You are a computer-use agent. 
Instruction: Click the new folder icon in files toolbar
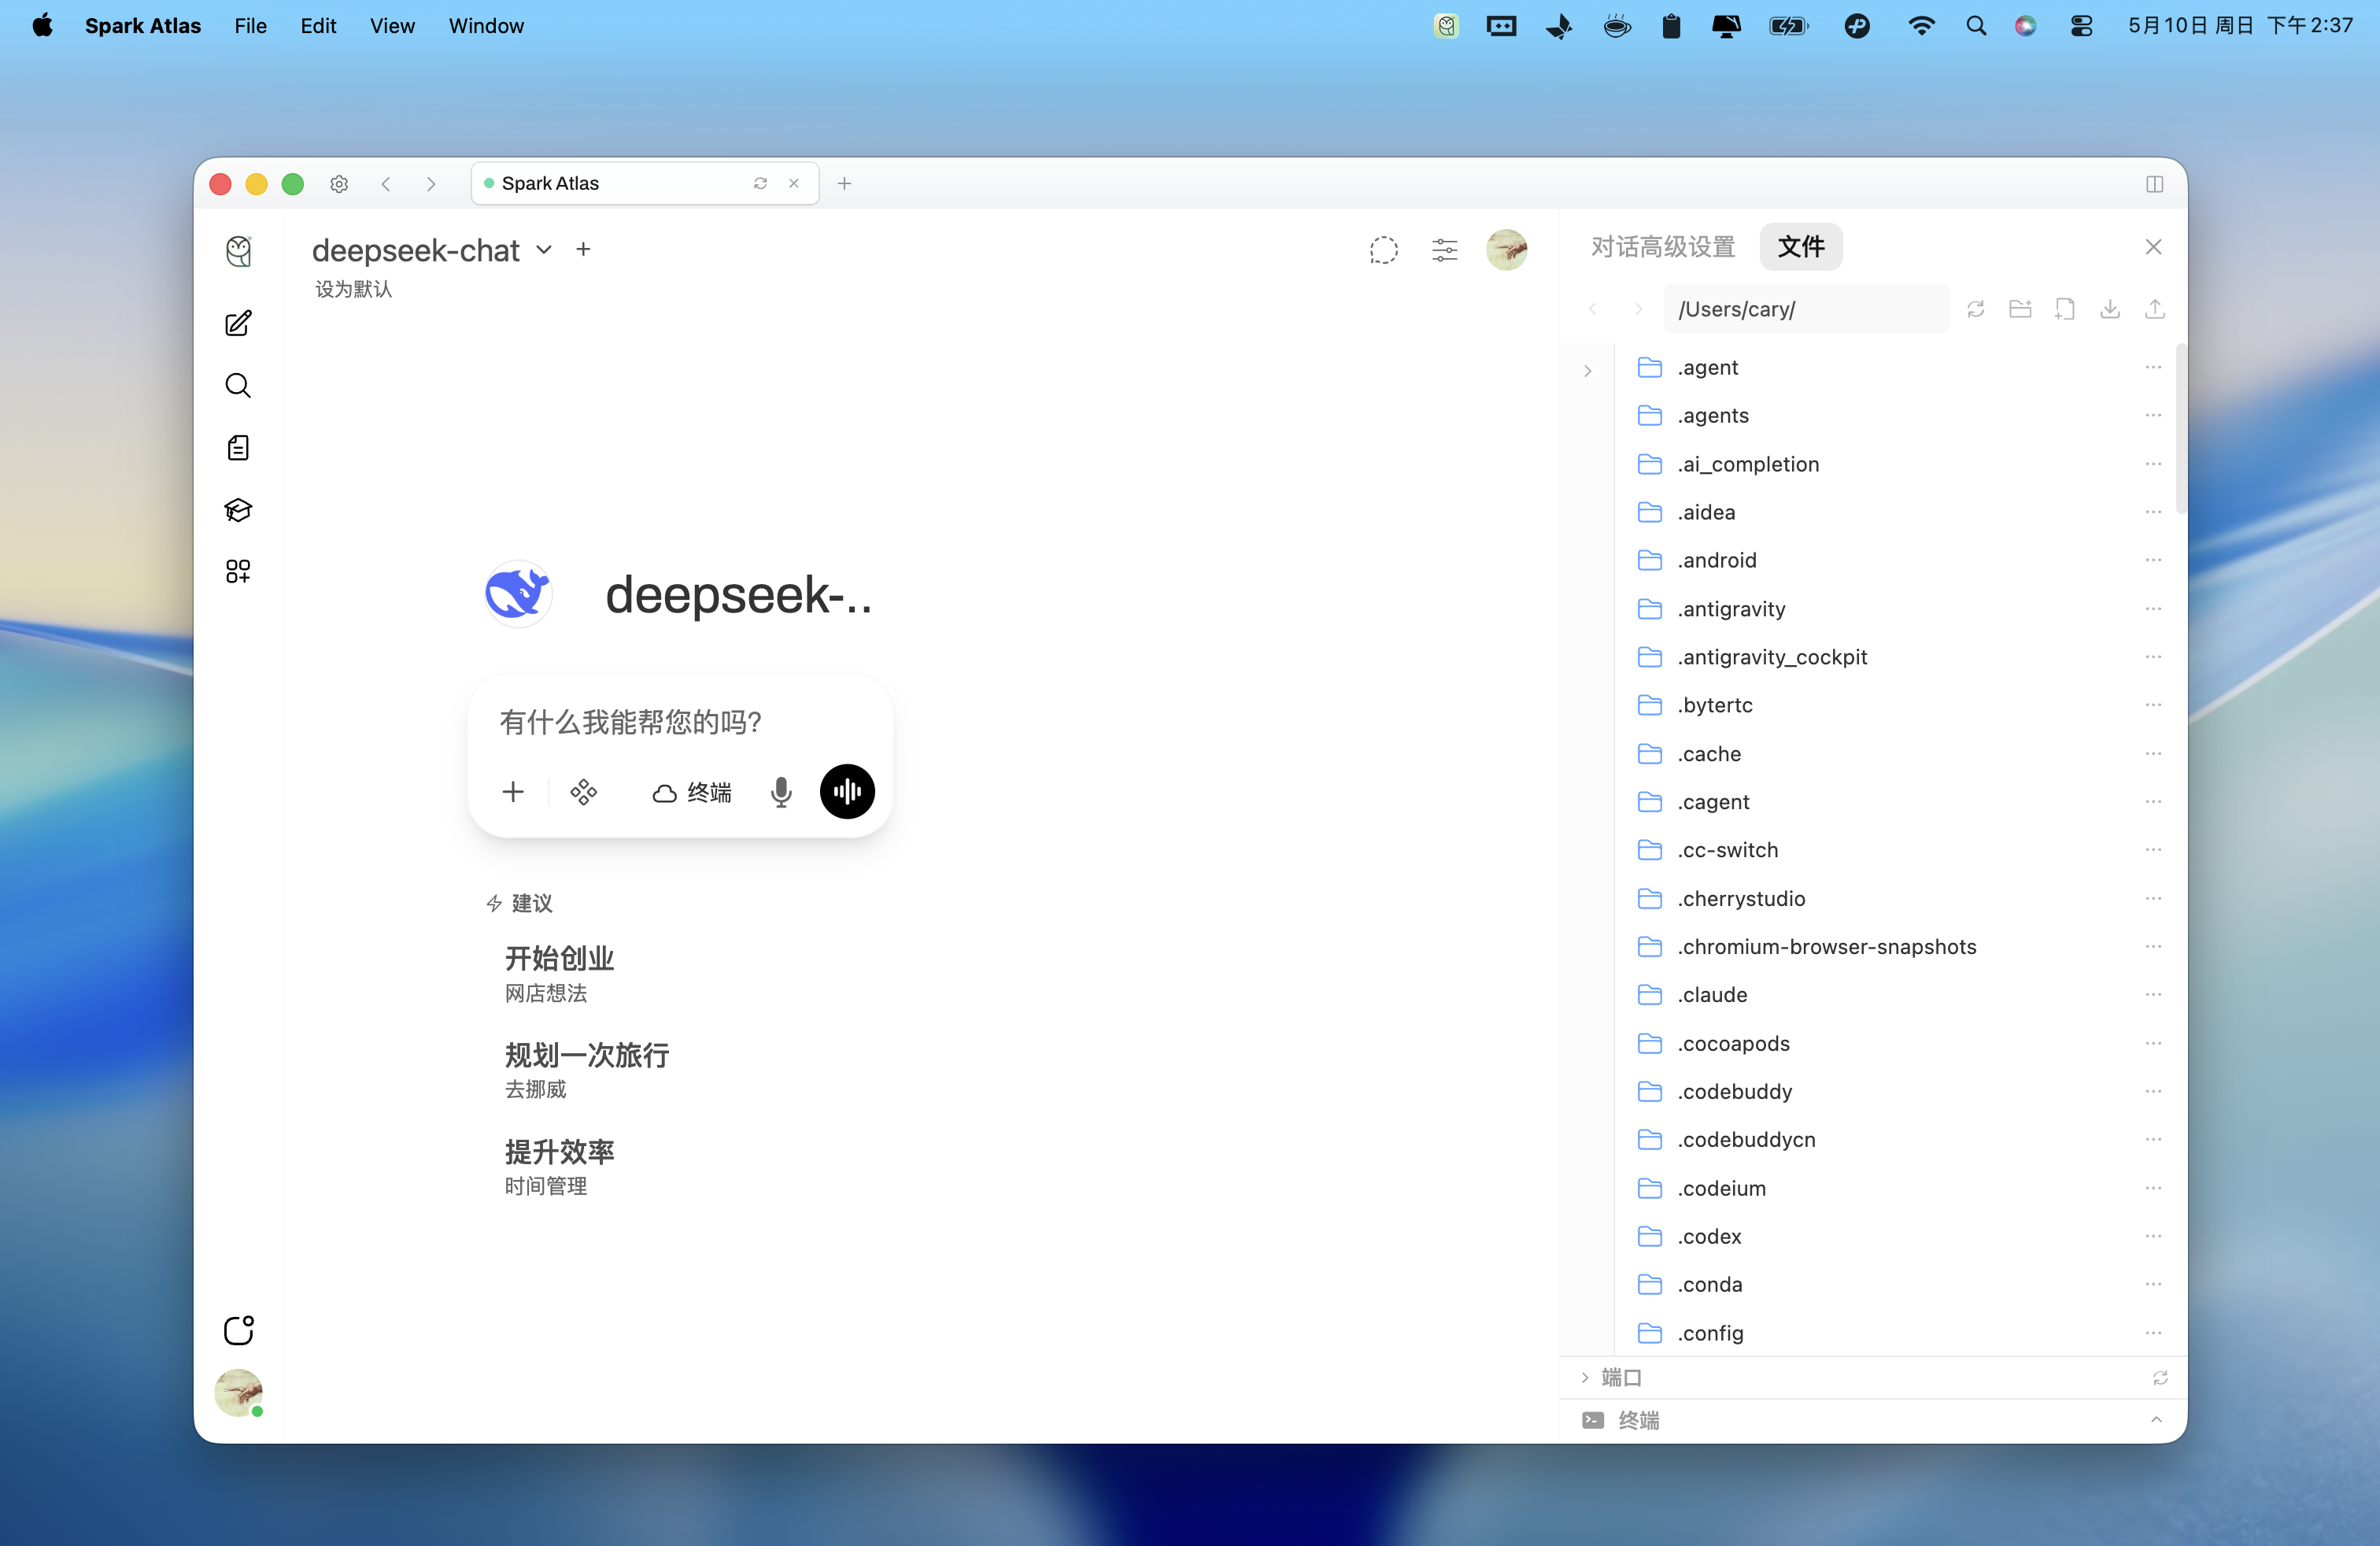click(x=2020, y=309)
